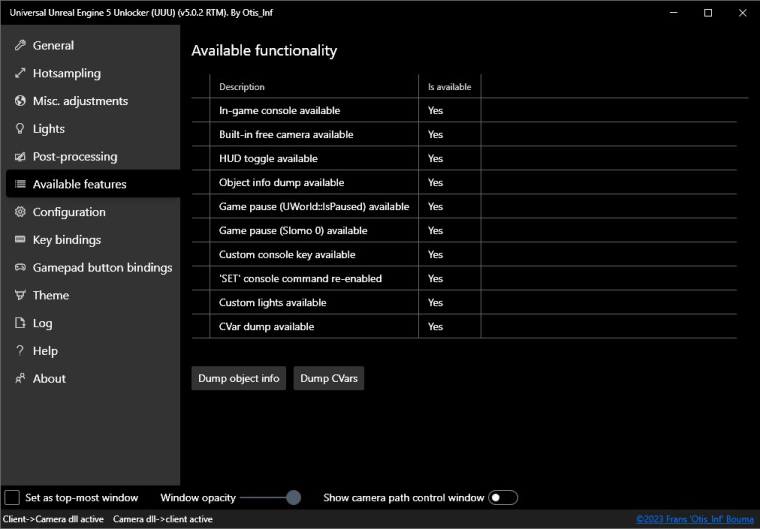The image size is (760, 529).
Task: Click the Is available column header
Action: (x=449, y=87)
